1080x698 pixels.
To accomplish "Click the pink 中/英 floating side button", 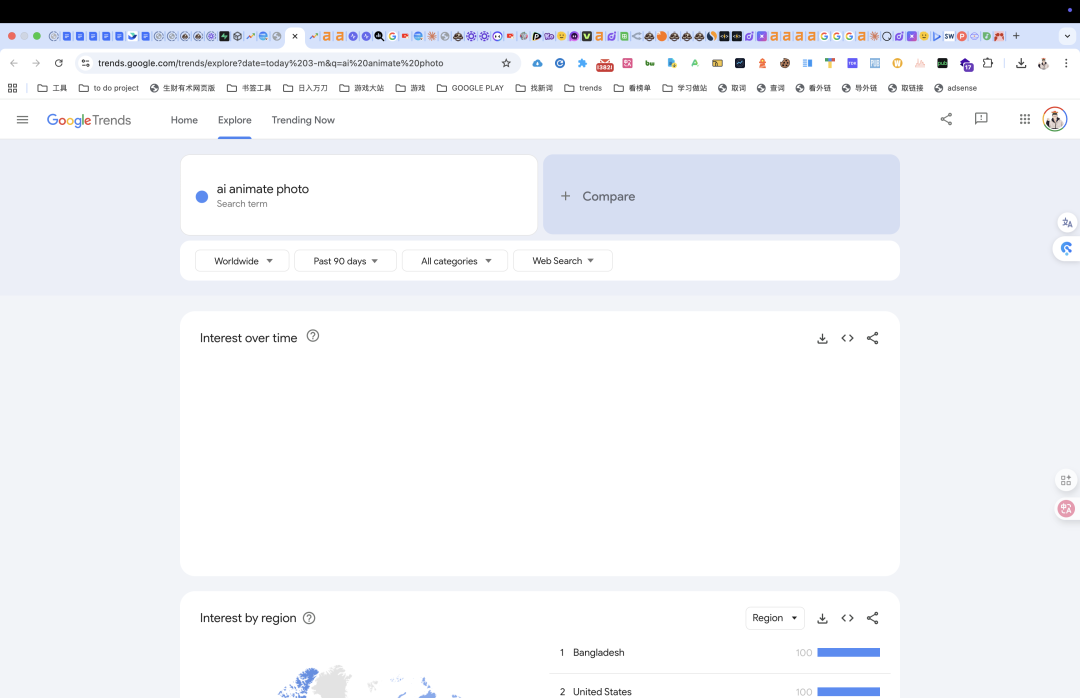I will [x=1066, y=509].
